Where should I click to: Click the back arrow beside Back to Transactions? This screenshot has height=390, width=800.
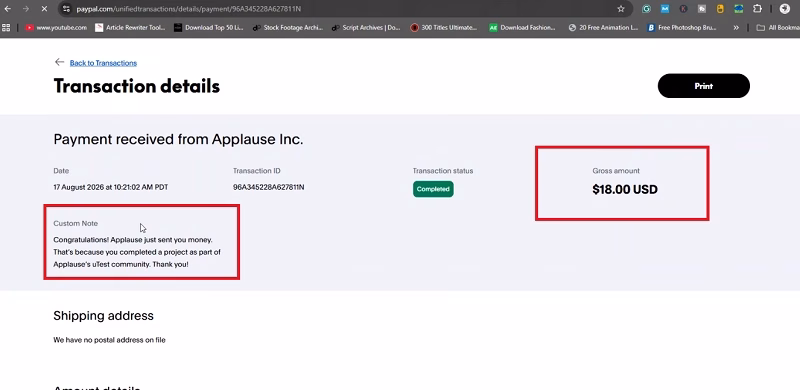(59, 62)
